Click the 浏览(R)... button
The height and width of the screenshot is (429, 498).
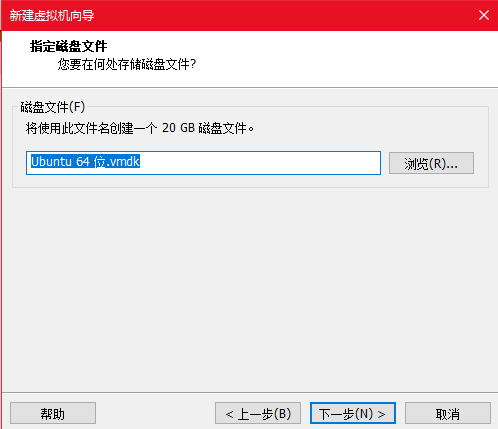pyautogui.click(x=431, y=163)
